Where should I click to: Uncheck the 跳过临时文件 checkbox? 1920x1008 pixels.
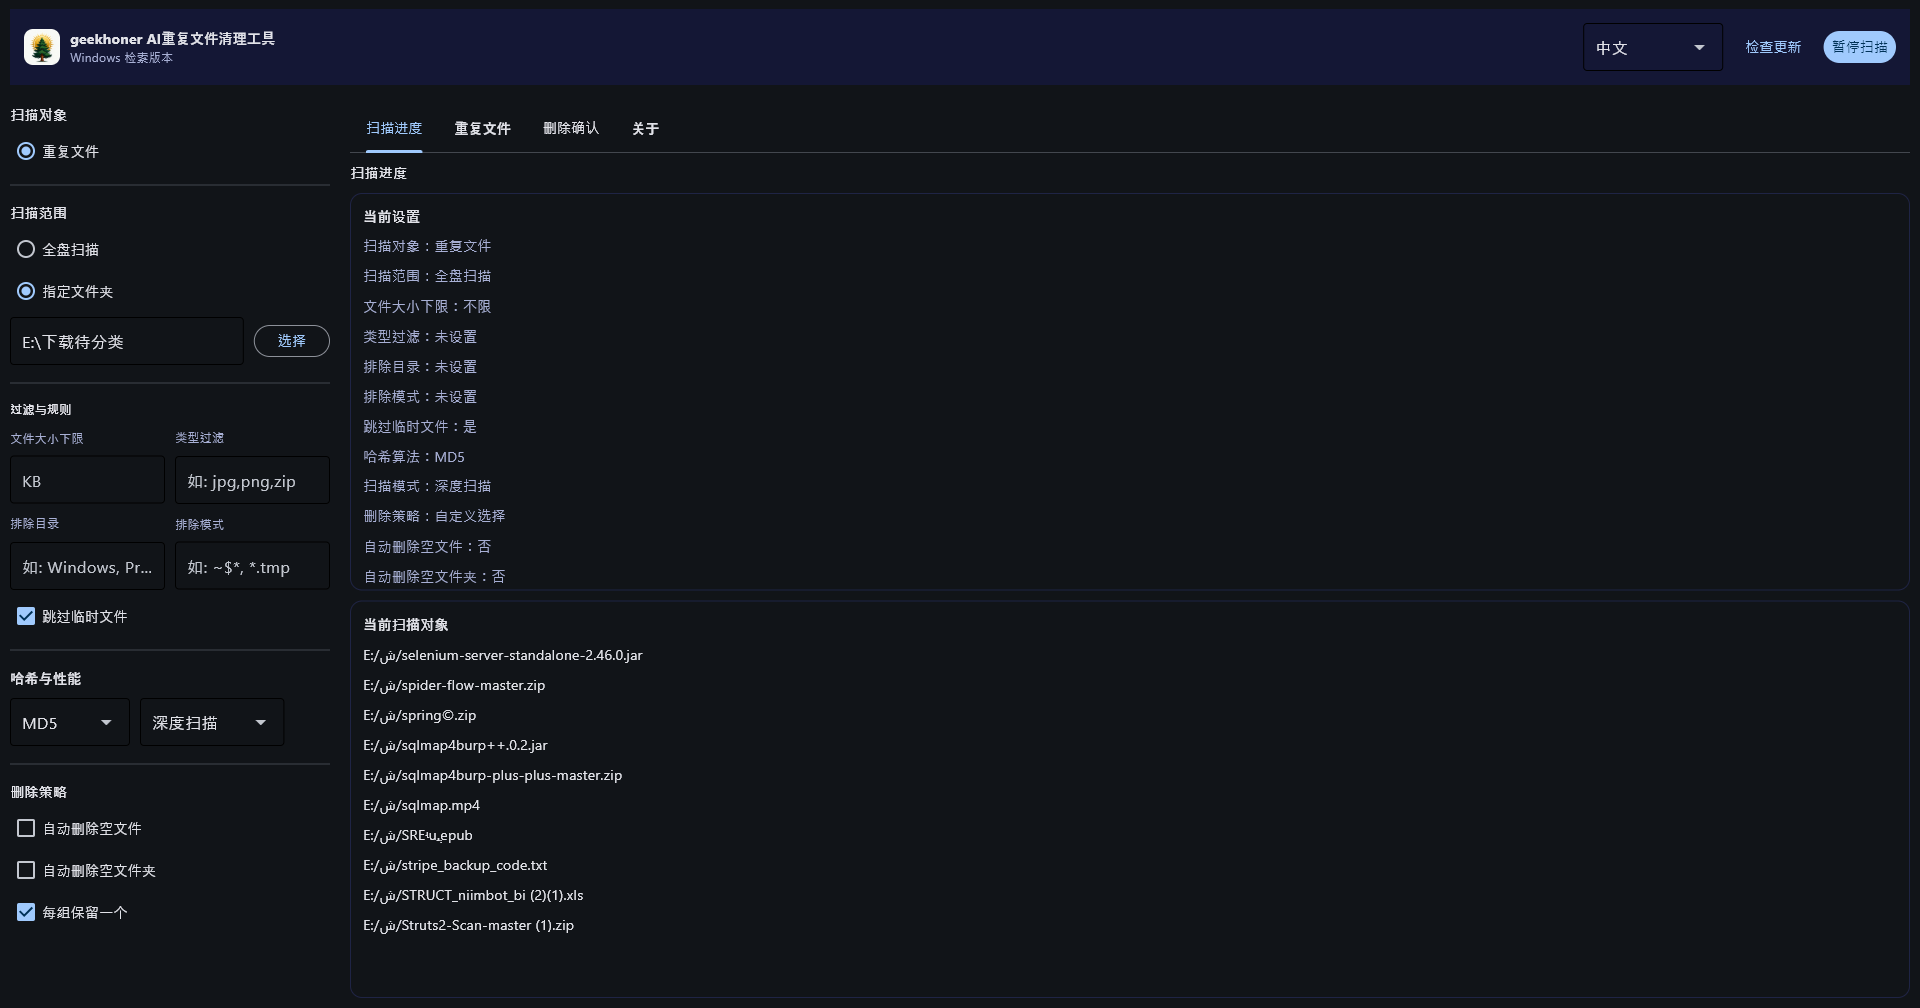click(x=26, y=617)
